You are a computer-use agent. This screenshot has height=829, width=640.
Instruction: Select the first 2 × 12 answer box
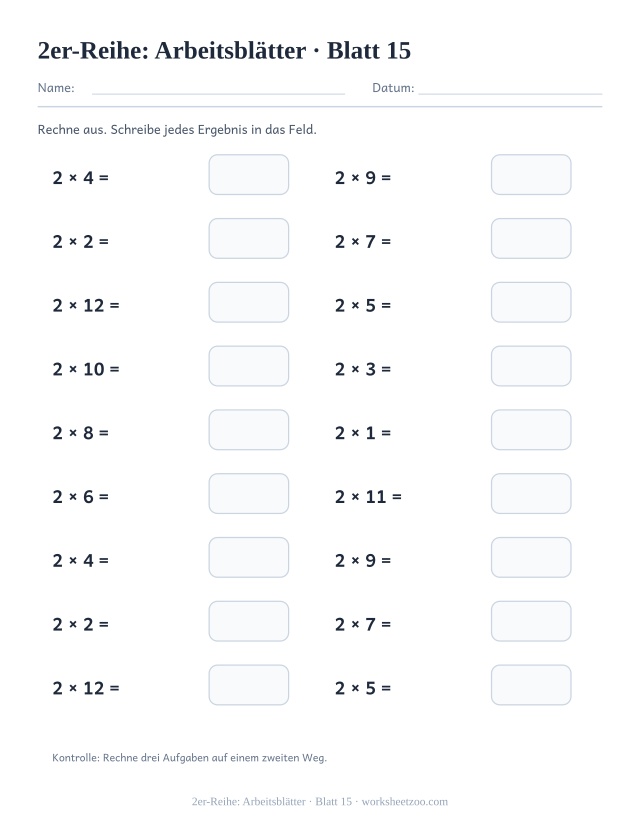click(x=249, y=302)
